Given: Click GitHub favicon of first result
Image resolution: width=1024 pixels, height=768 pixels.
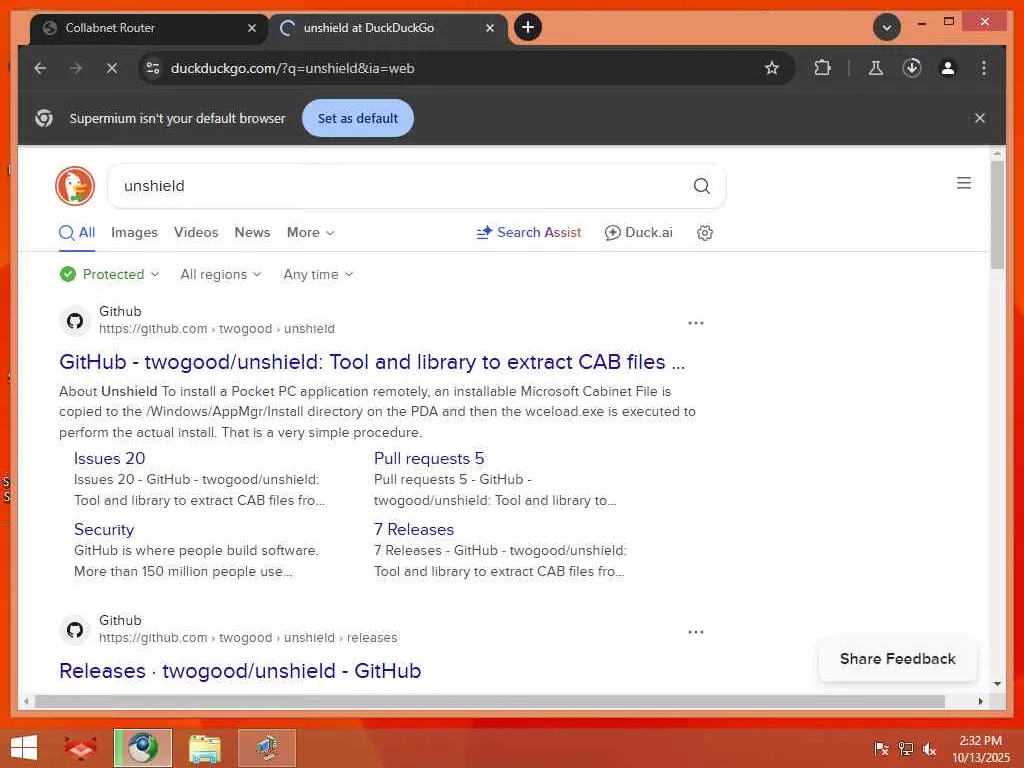Looking at the screenshot, I should point(75,321).
